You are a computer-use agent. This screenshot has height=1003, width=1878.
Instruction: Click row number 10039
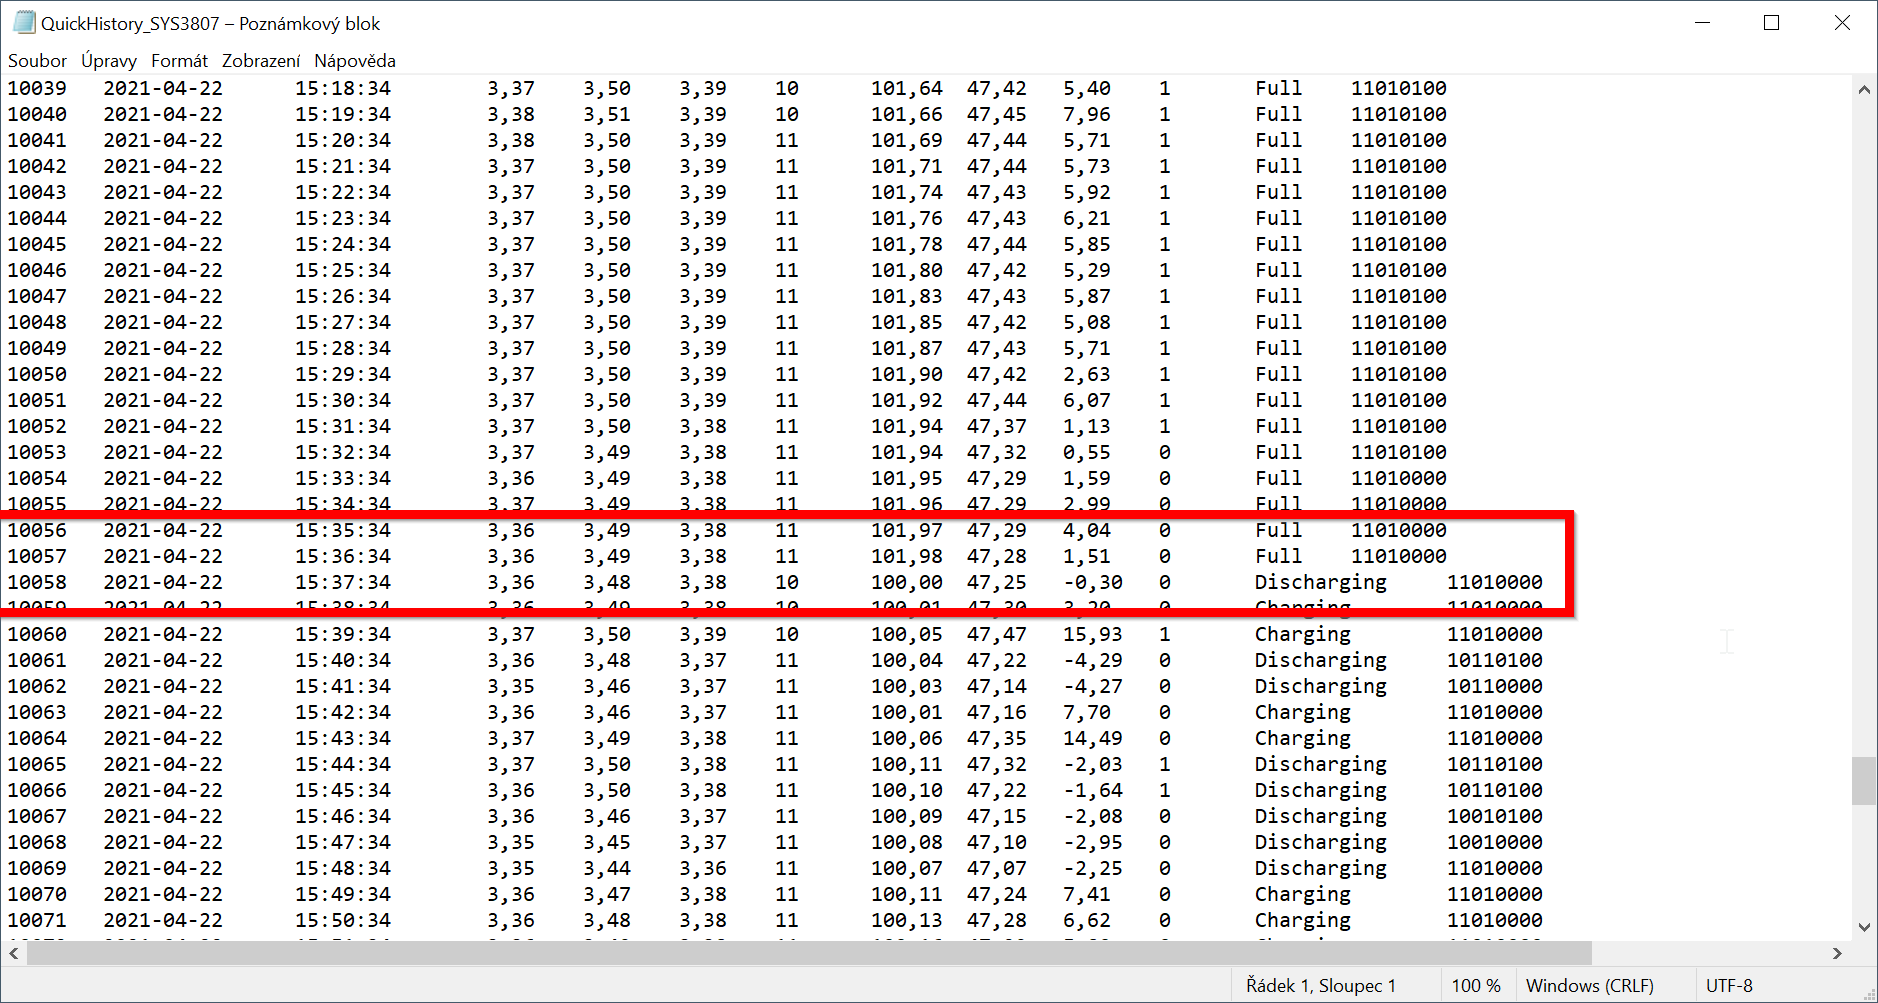(37, 88)
